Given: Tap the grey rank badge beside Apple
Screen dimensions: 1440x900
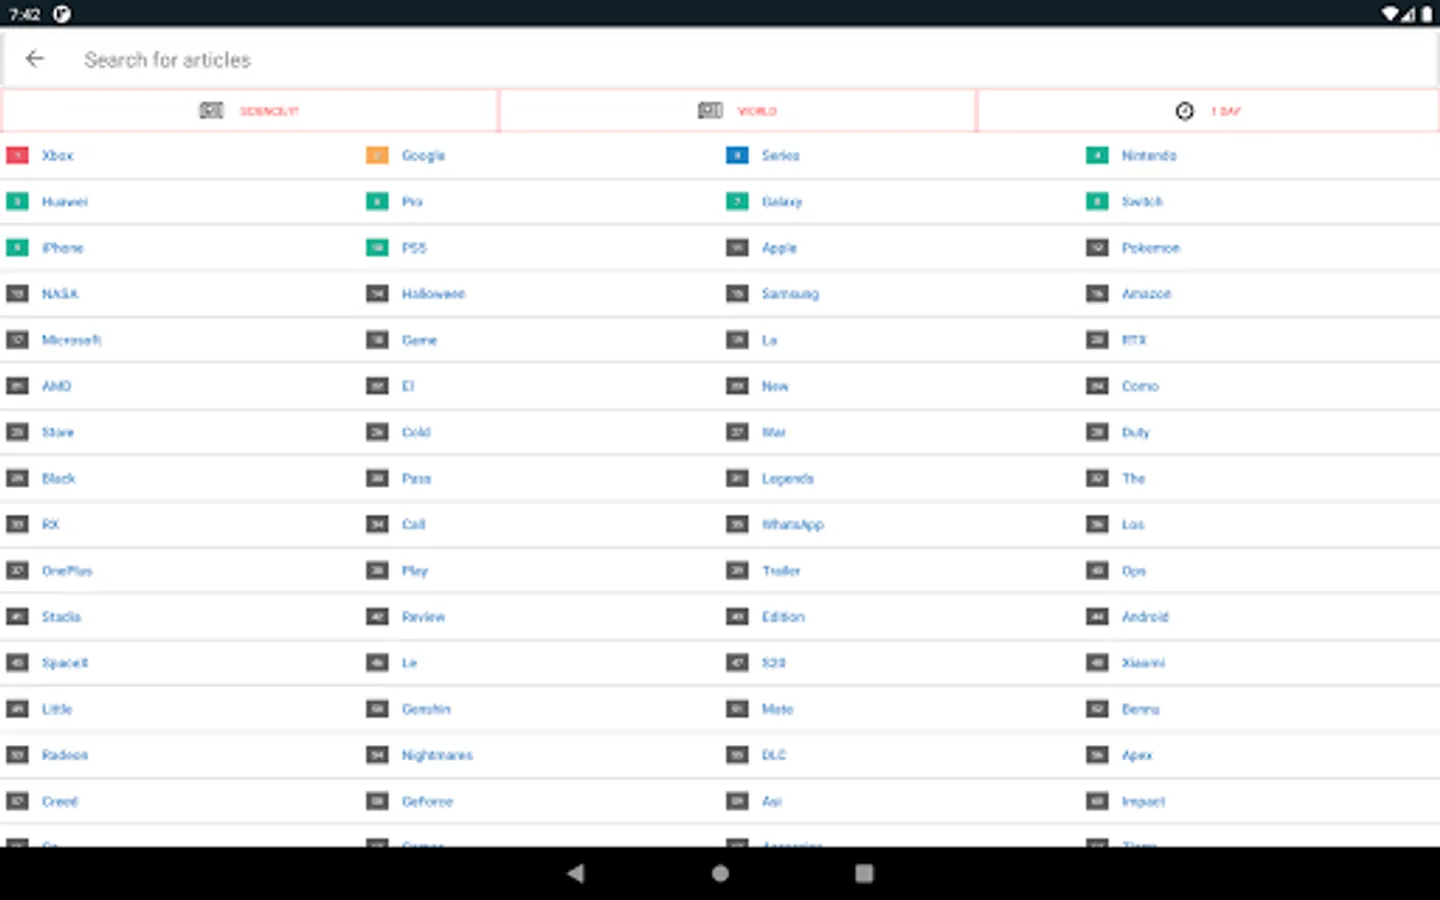Looking at the screenshot, I should pos(737,247).
